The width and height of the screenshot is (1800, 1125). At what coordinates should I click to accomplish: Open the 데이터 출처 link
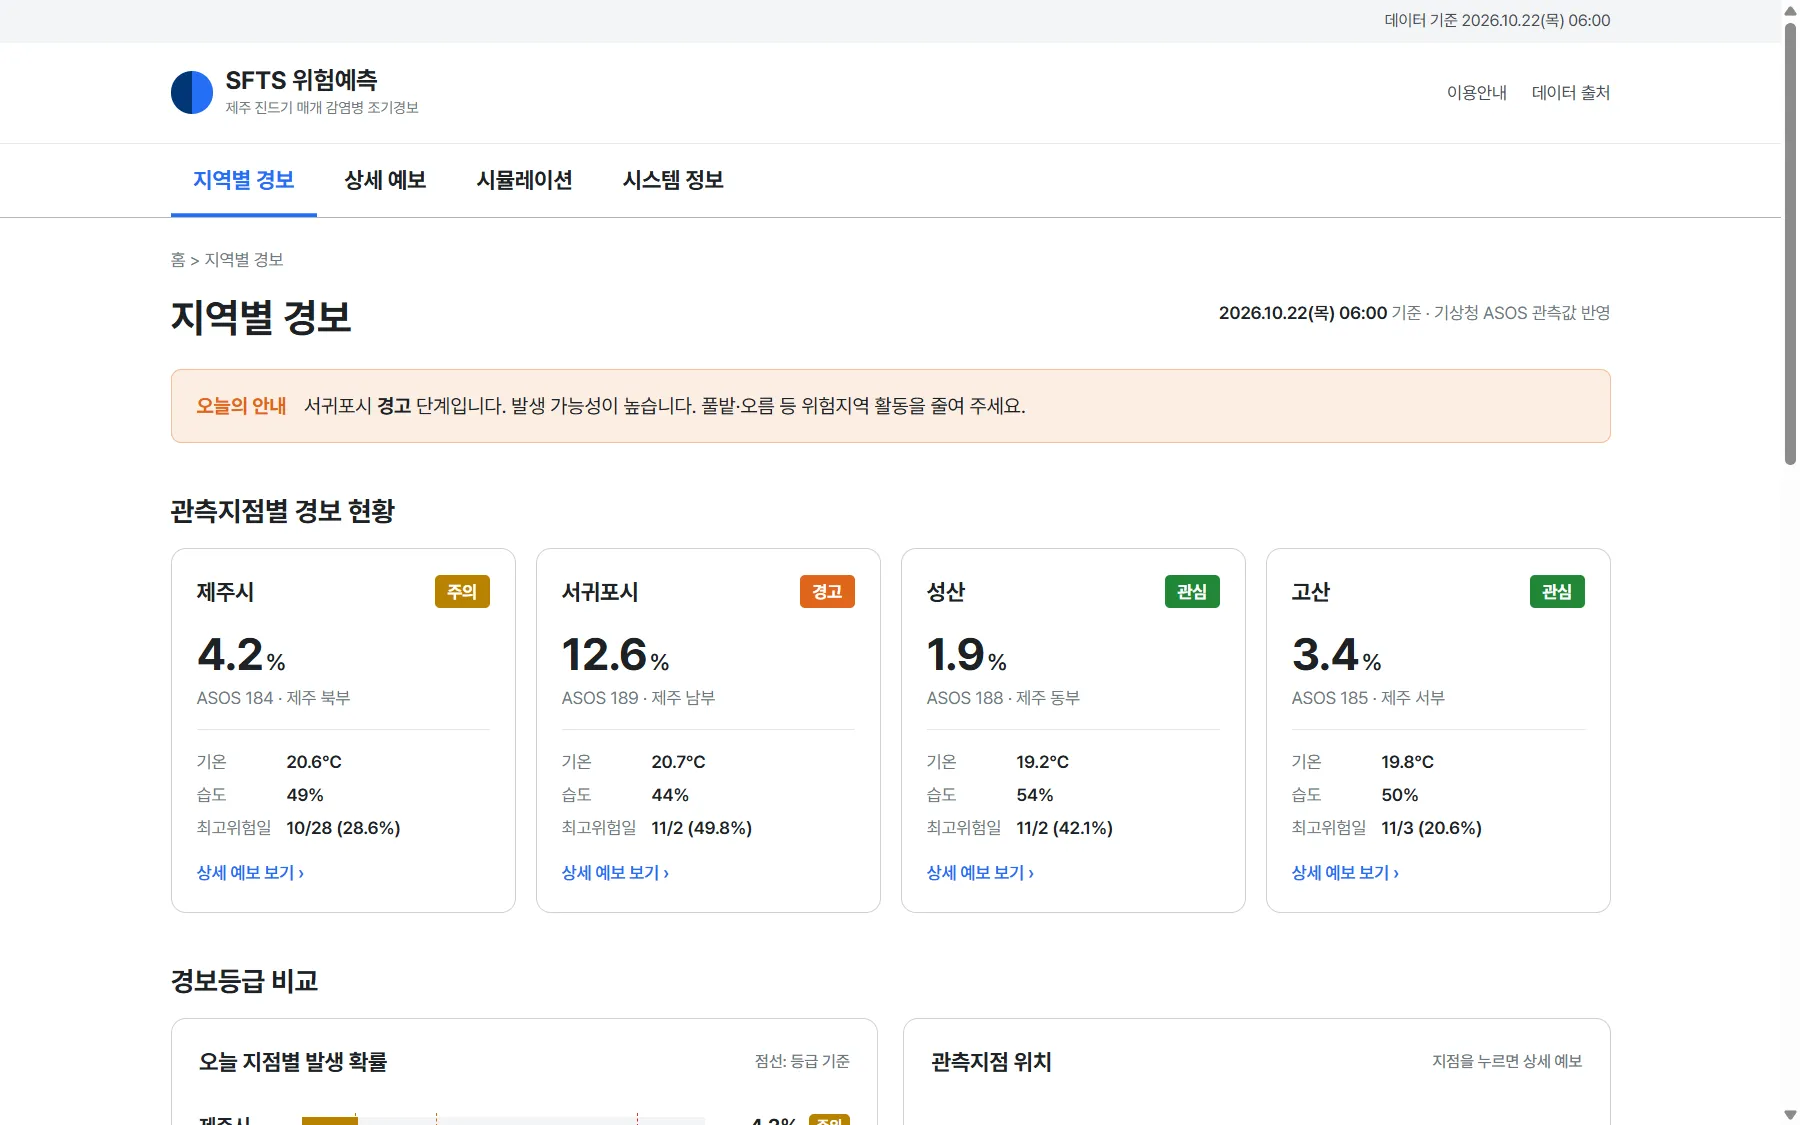1570,92
